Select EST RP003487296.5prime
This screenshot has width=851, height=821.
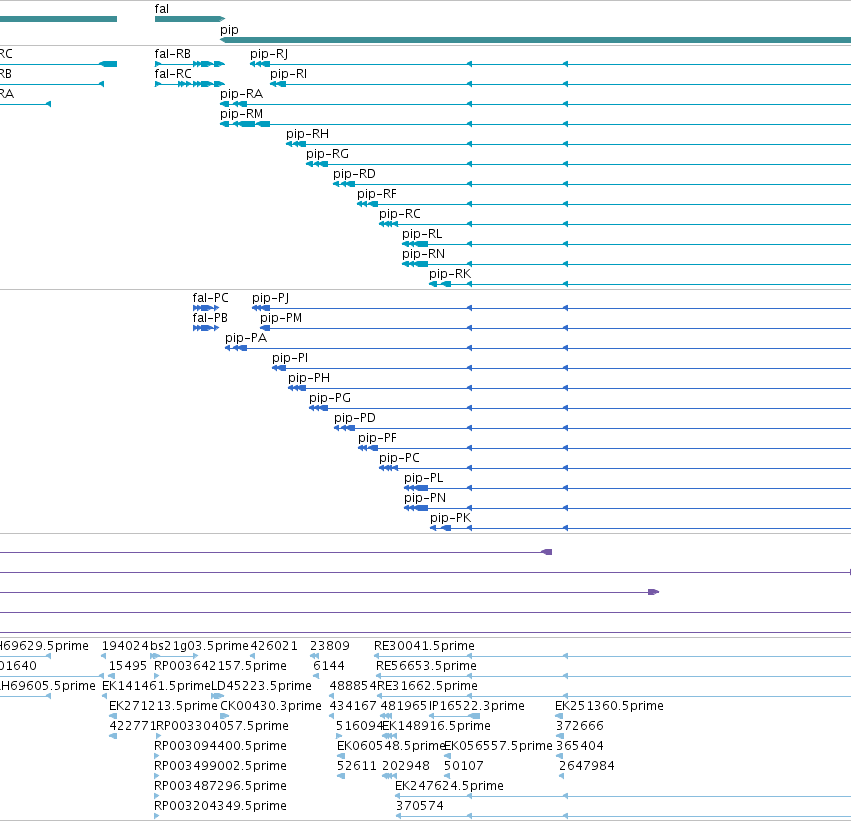pyautogui.click(x=220, y=786)
